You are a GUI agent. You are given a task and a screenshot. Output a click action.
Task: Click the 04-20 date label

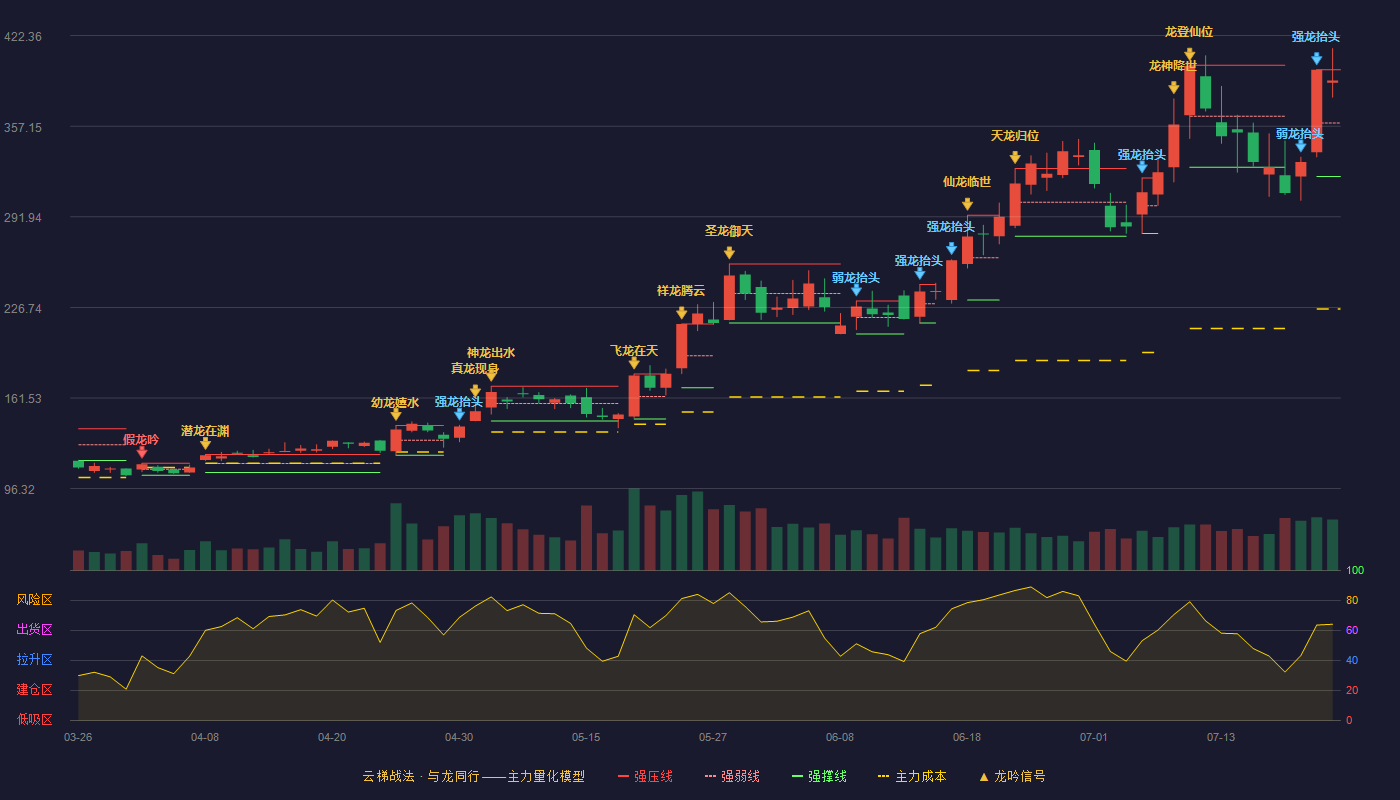pyautogui.click(x=332, y=737)
